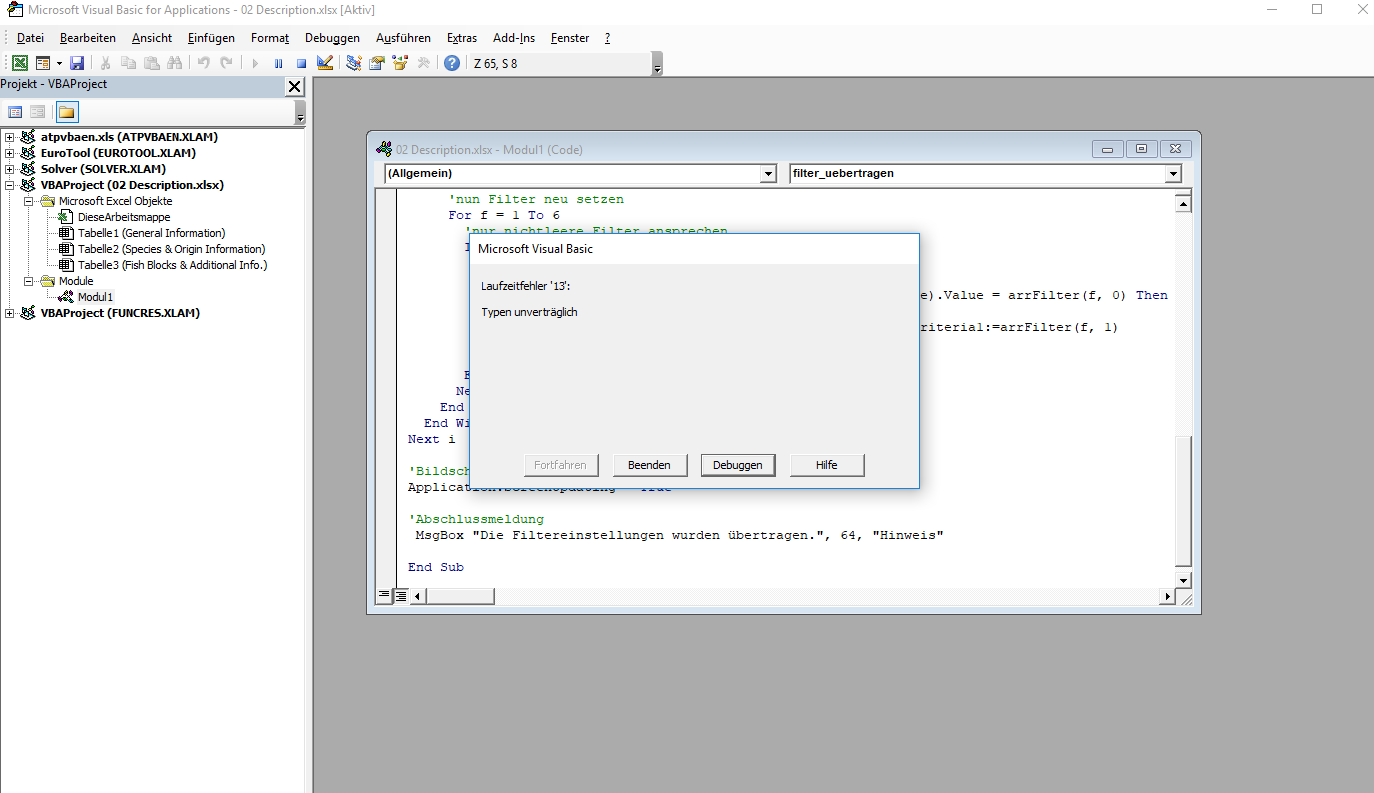Image resolution: width=1374 pixels, height=793 pixels.
Task: Open the Einfügen menu
Action: pos(211,38)
